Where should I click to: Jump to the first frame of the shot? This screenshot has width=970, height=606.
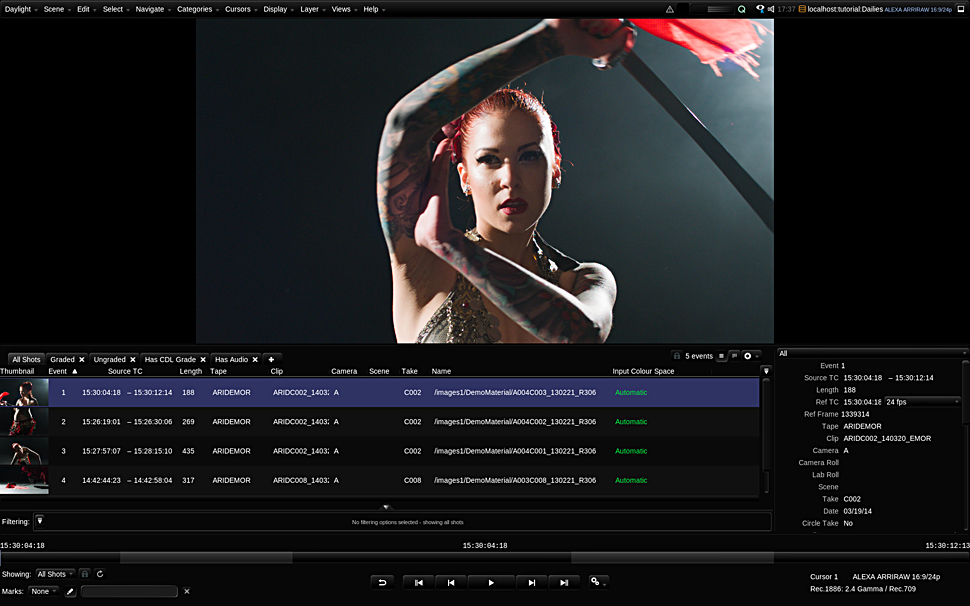coord(419,582)
